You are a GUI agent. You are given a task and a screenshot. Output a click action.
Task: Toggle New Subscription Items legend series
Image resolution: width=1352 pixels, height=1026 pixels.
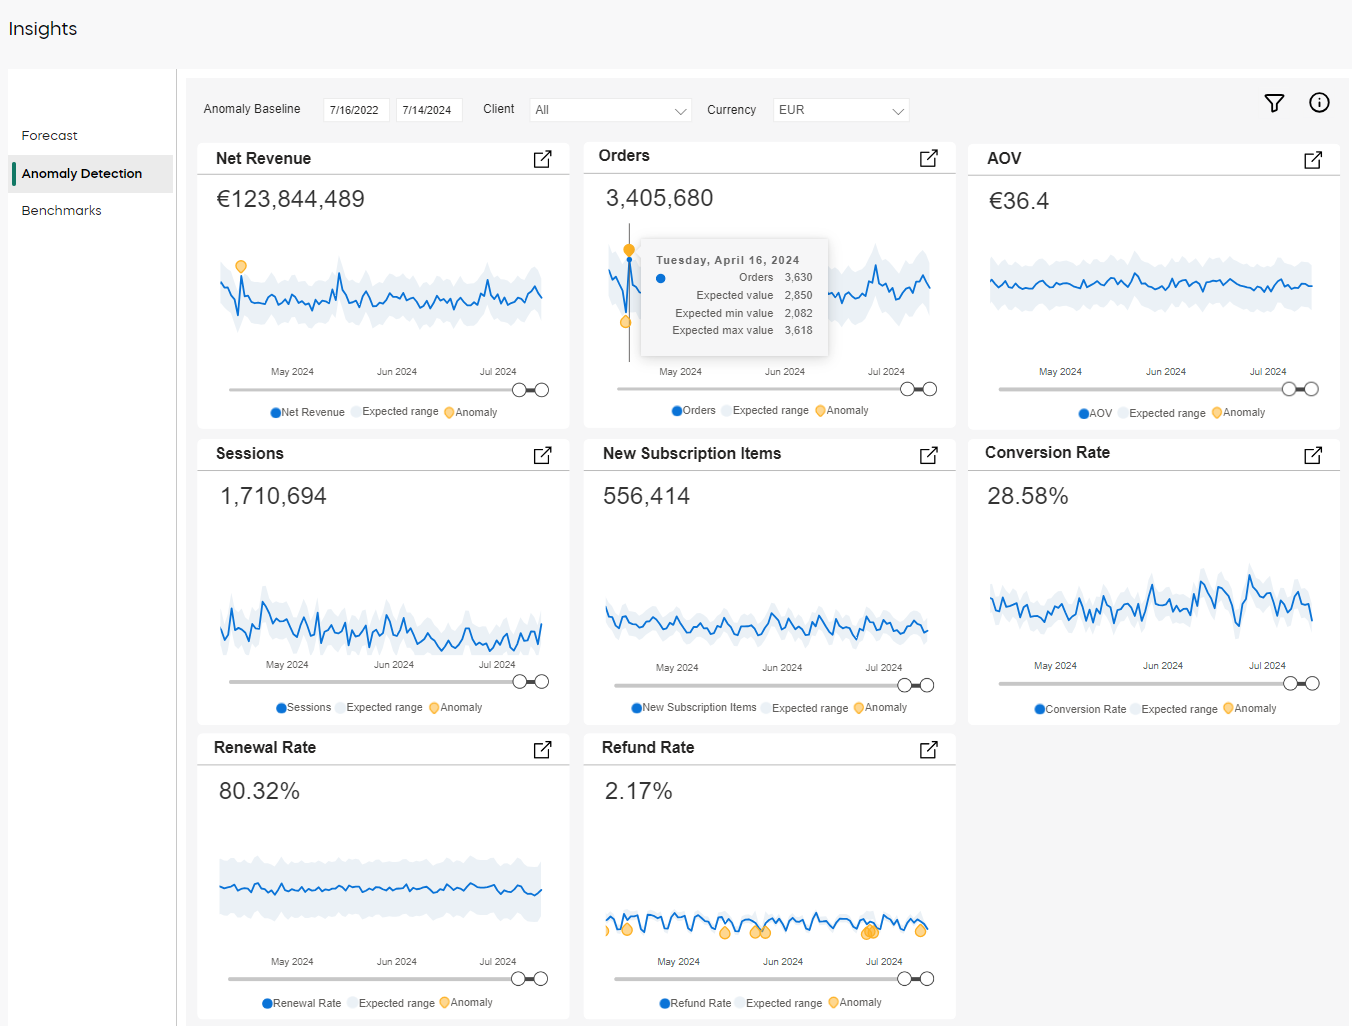pyautogui.click(x=694, y=707)
